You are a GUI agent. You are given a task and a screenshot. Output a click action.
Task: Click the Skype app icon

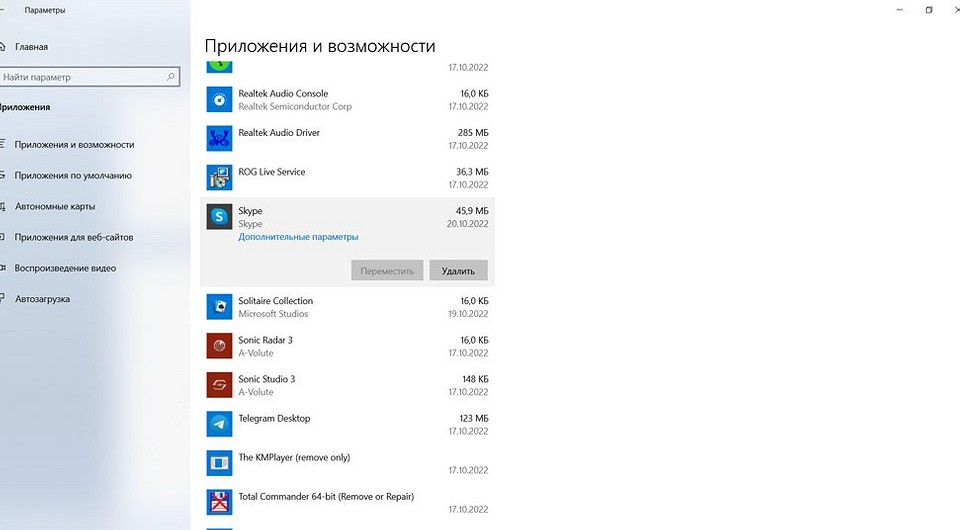219,217
